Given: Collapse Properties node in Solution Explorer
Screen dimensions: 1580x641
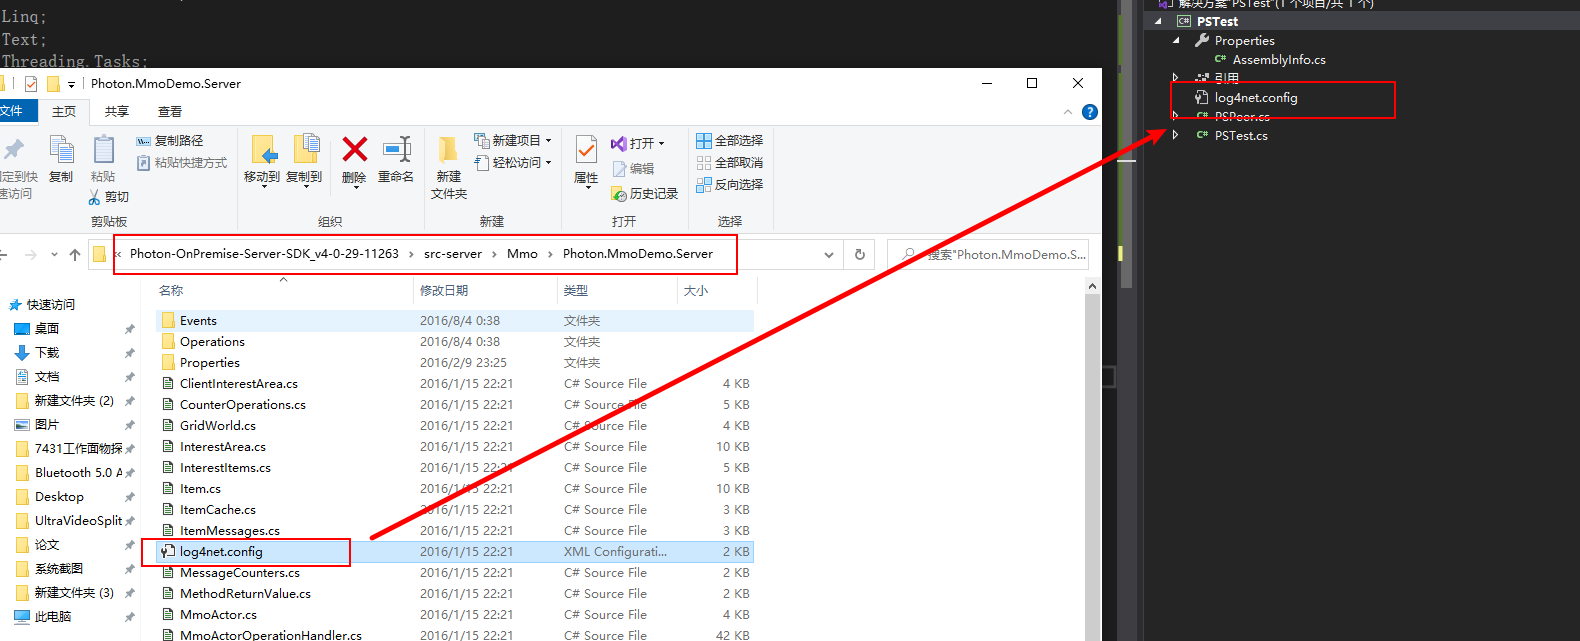Looking at the screenshot, I should click(1176, 41).
